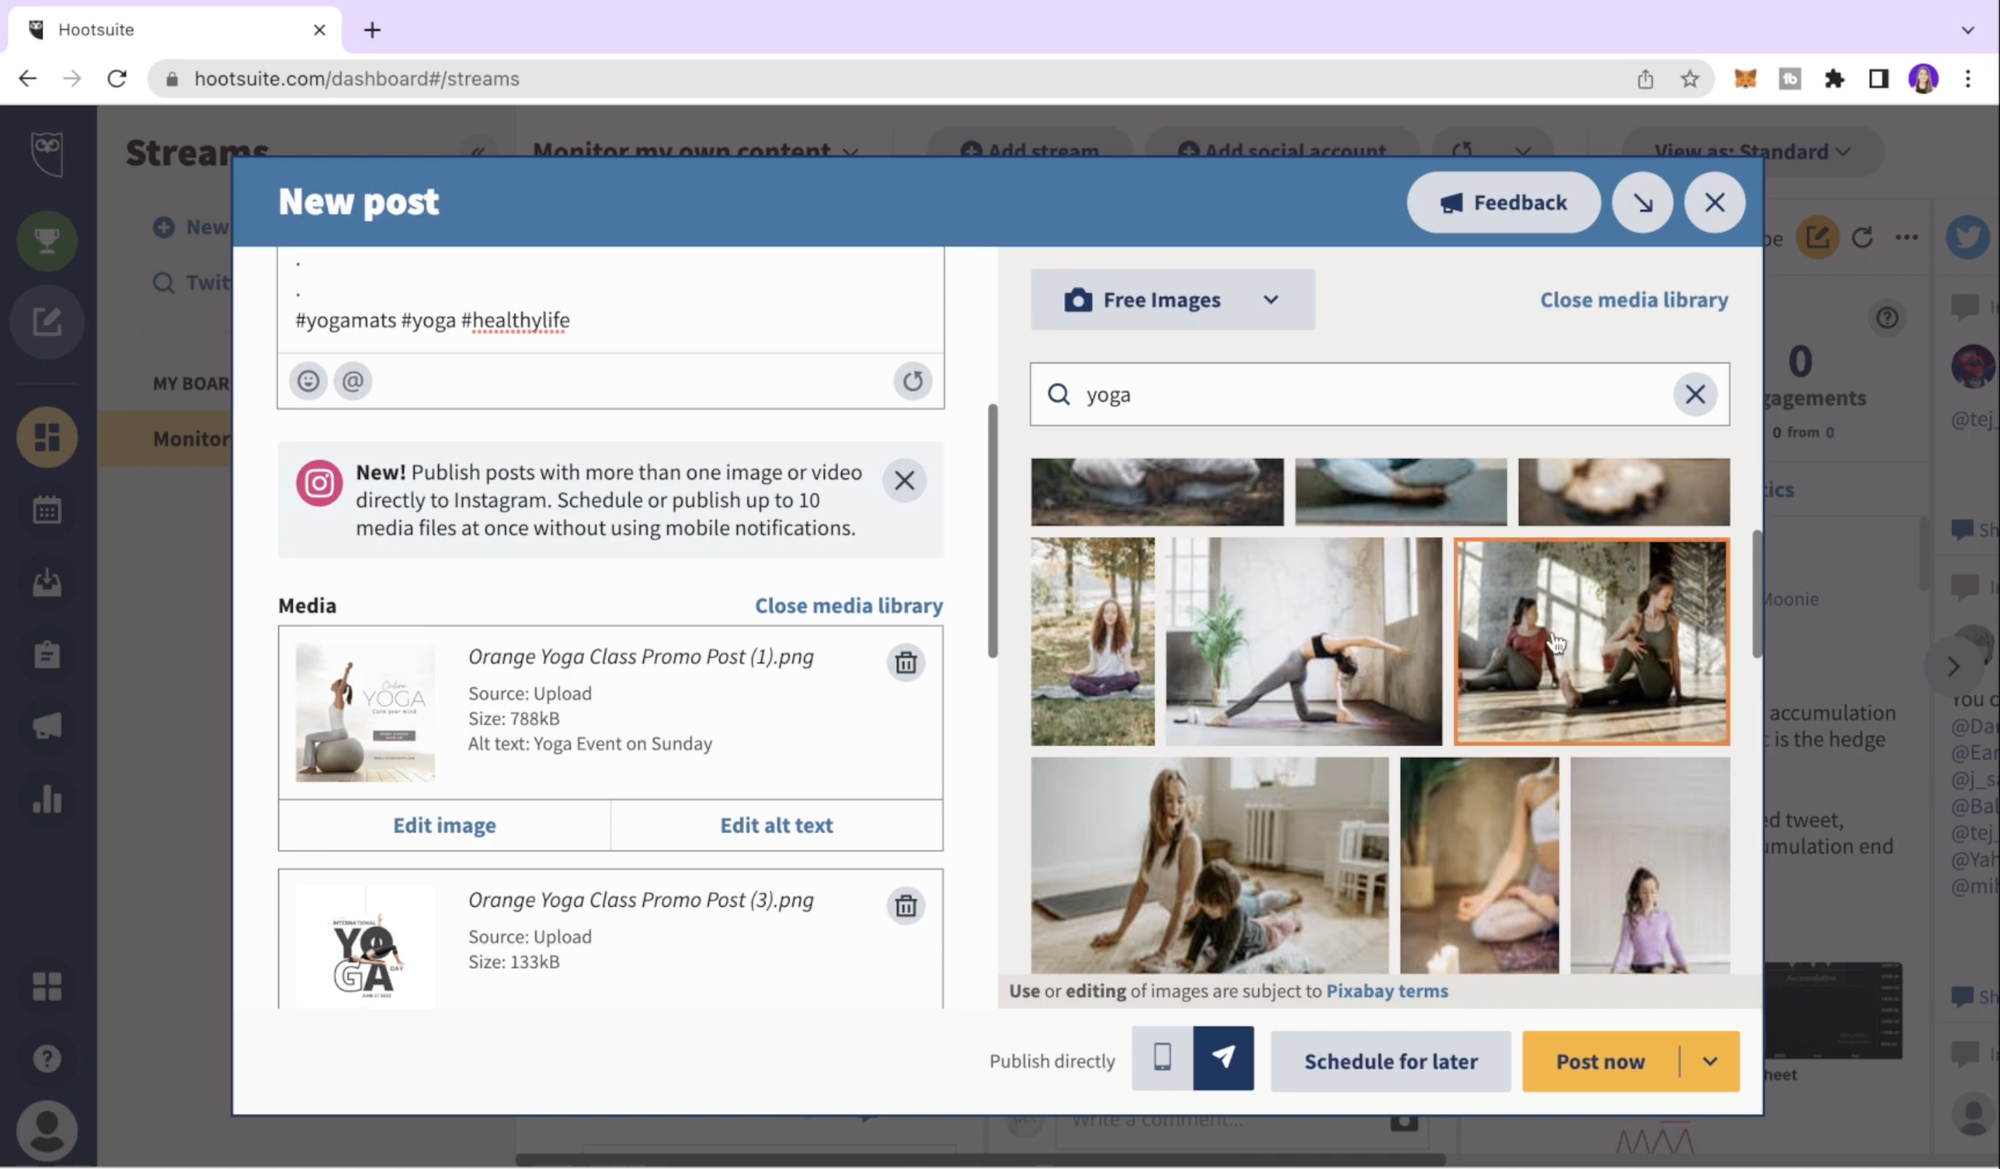Minimize the New post composer

coord(1642,203)
